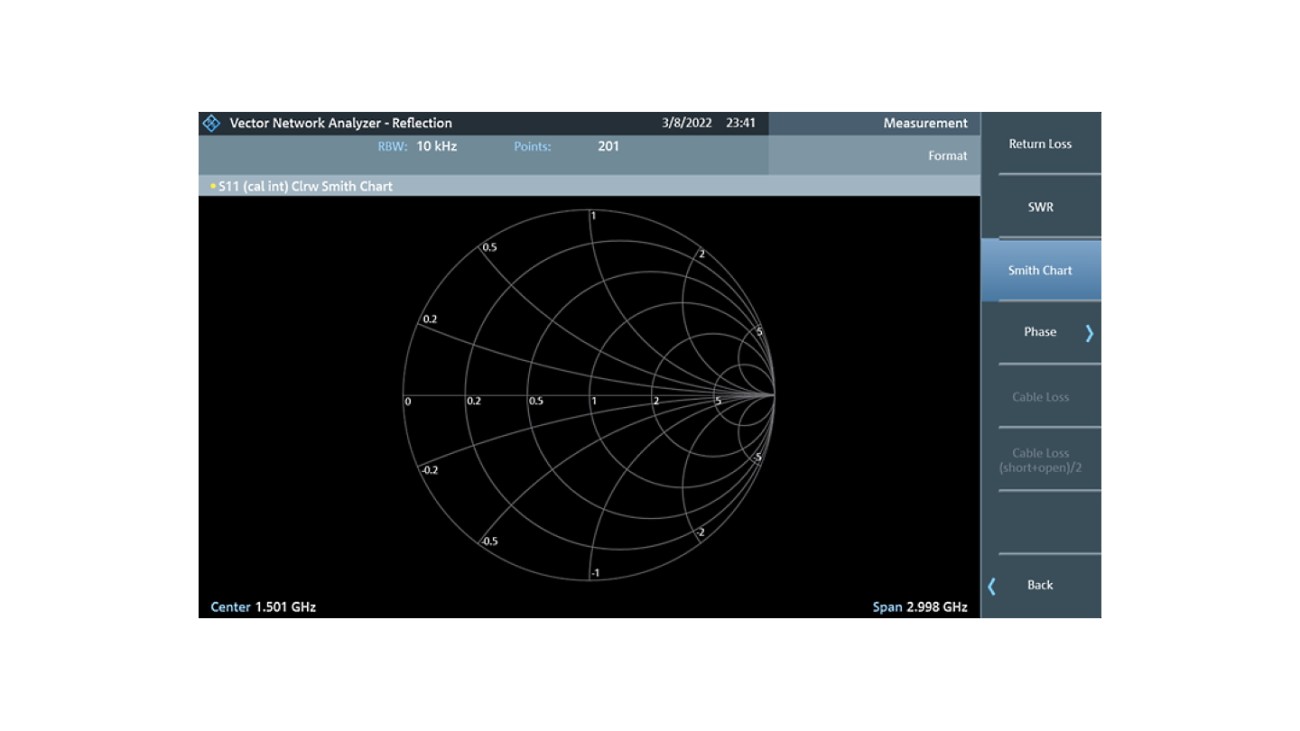Click the Format section header
The image size is (1300, 731).
click(x=948, y=156)
